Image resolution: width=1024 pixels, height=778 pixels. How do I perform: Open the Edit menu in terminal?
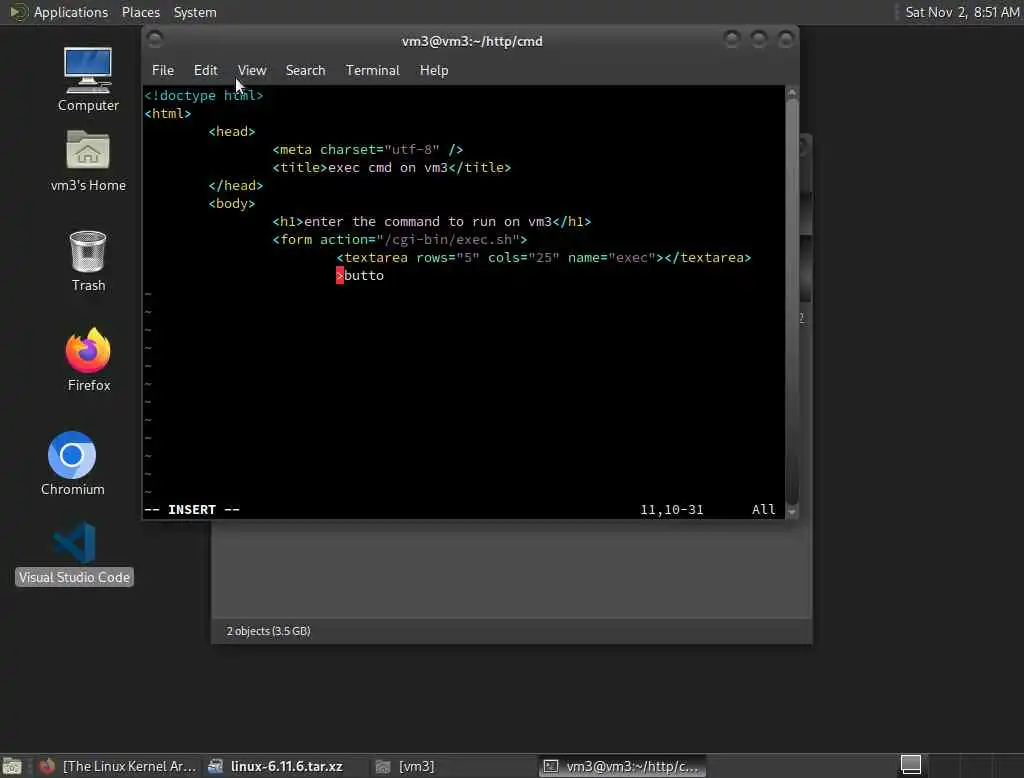click(205, 70)
